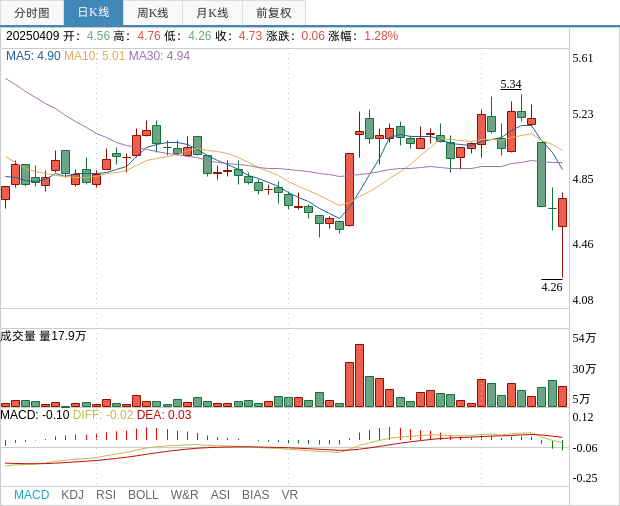Select the ASI indicator
Screen dimensions: 620x506
click(x=220, y=495)
